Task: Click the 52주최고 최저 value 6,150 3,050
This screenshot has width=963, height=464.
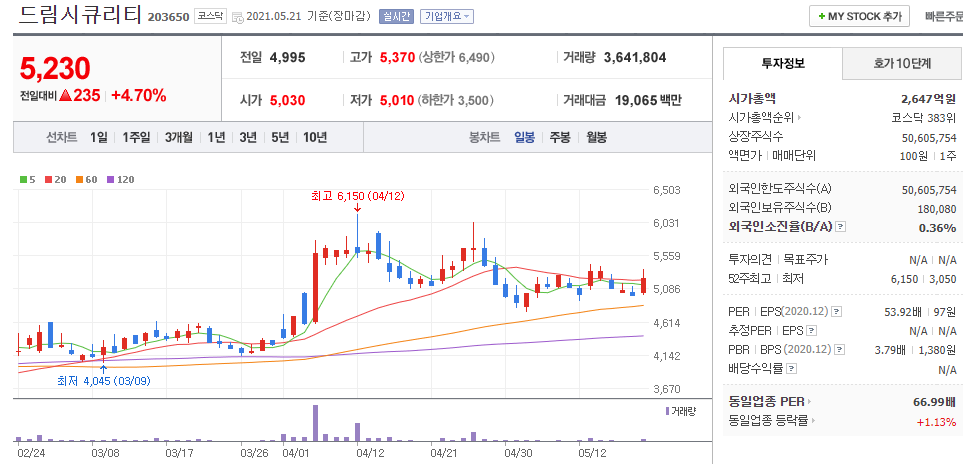Action: (923, 279)
